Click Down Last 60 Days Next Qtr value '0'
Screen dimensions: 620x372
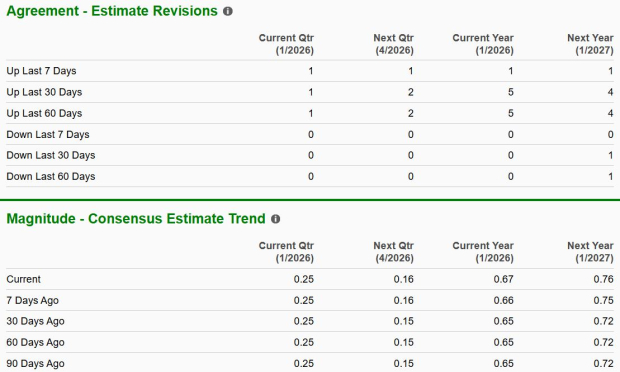[x=411, y=177]
